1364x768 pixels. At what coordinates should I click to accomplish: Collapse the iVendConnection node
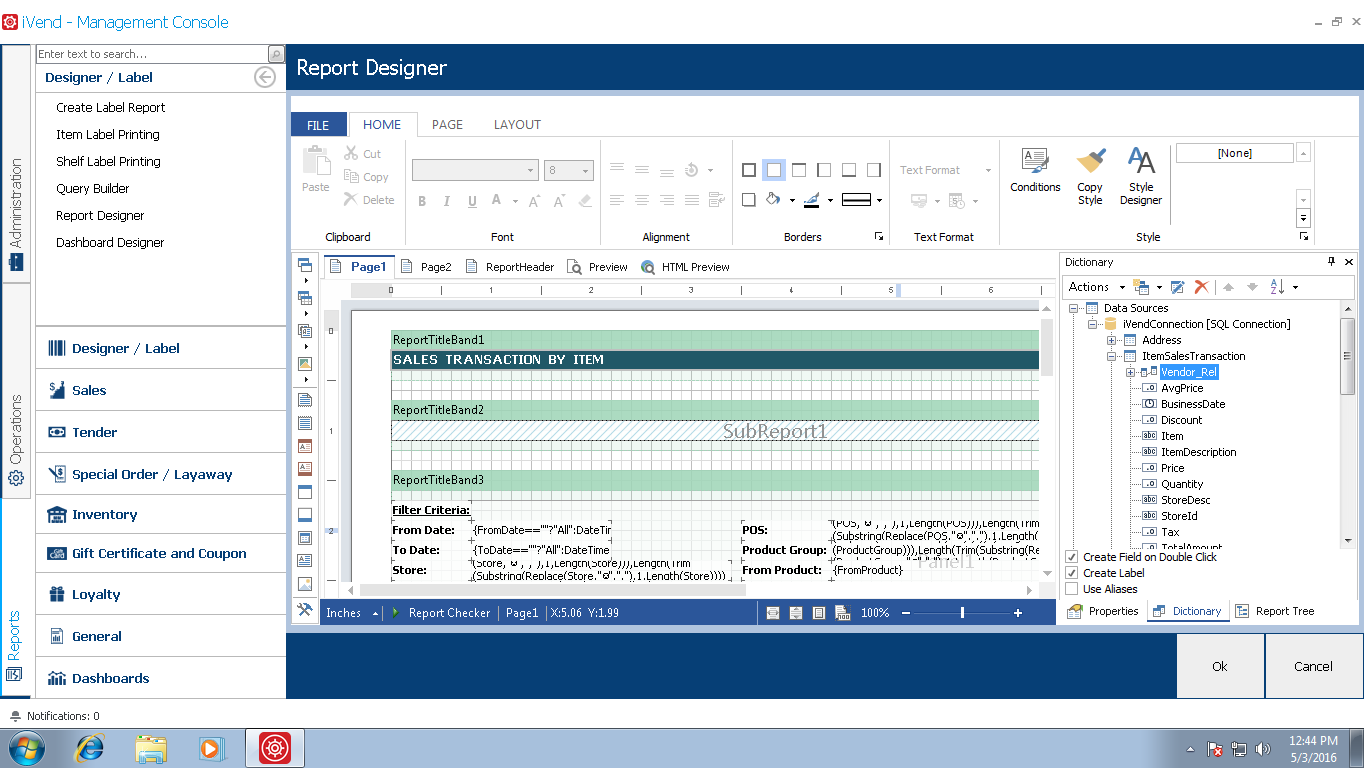[1092, 324]
